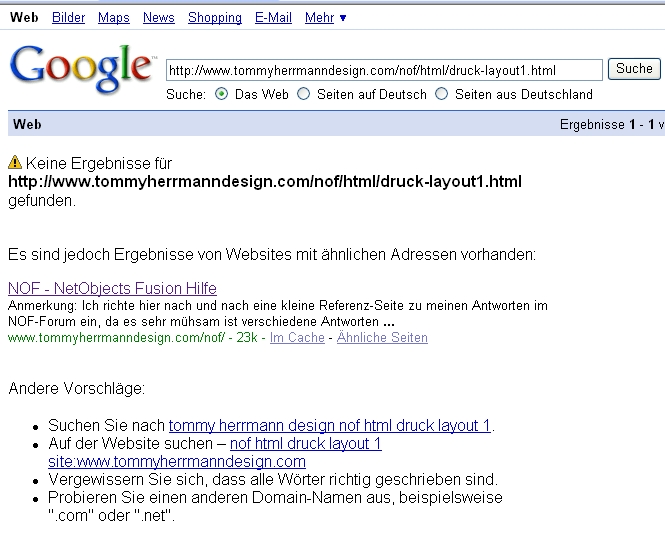Click 'Ähnliche Seiten' link
The height and width of the screenshot is (546, 665).
(x=382, y=338)
